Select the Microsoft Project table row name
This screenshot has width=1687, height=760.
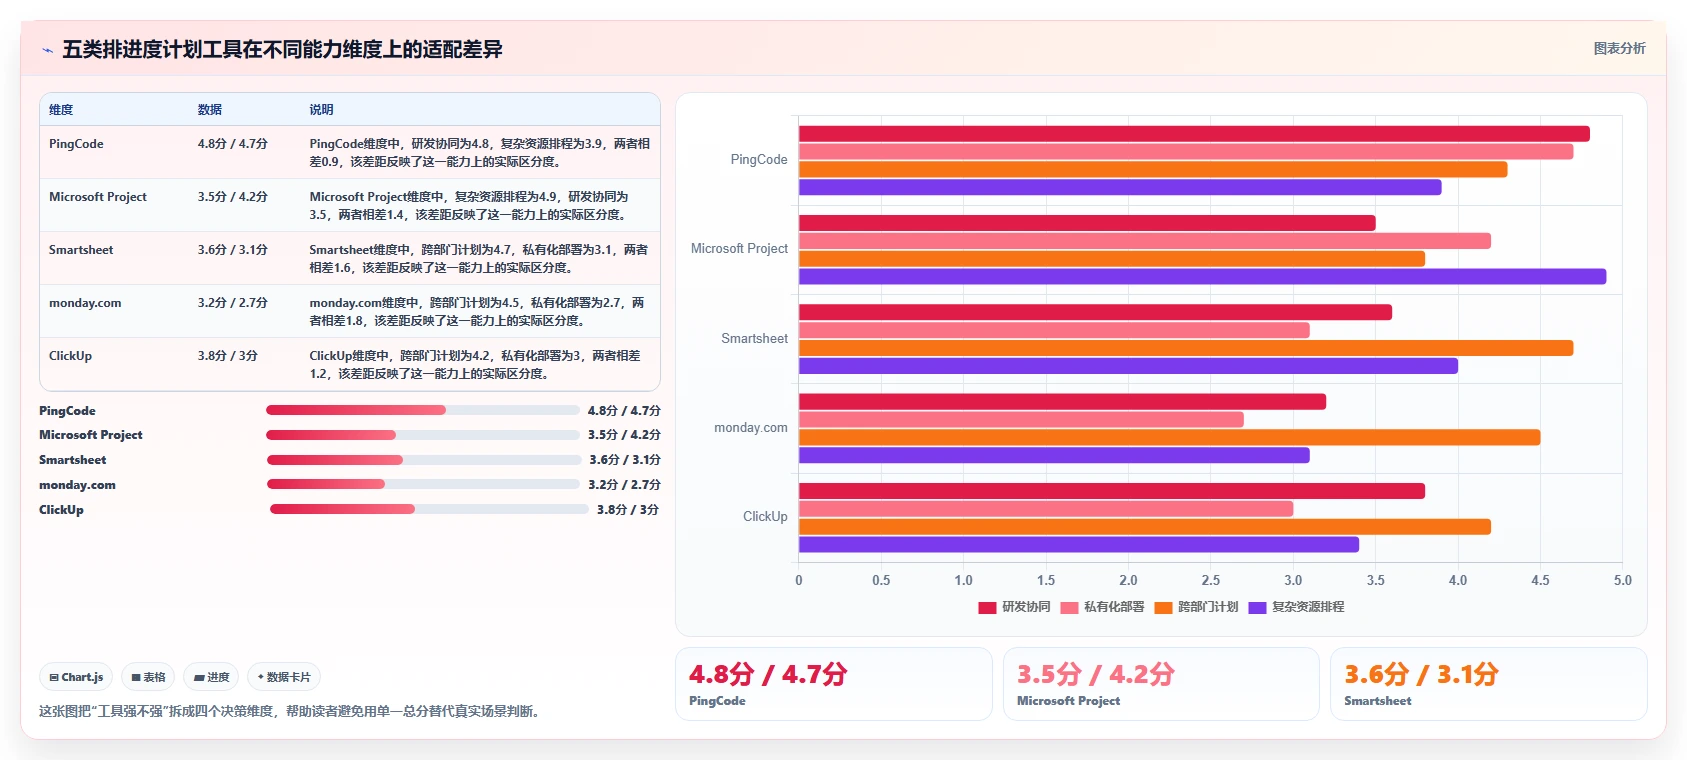pos(98,197)
